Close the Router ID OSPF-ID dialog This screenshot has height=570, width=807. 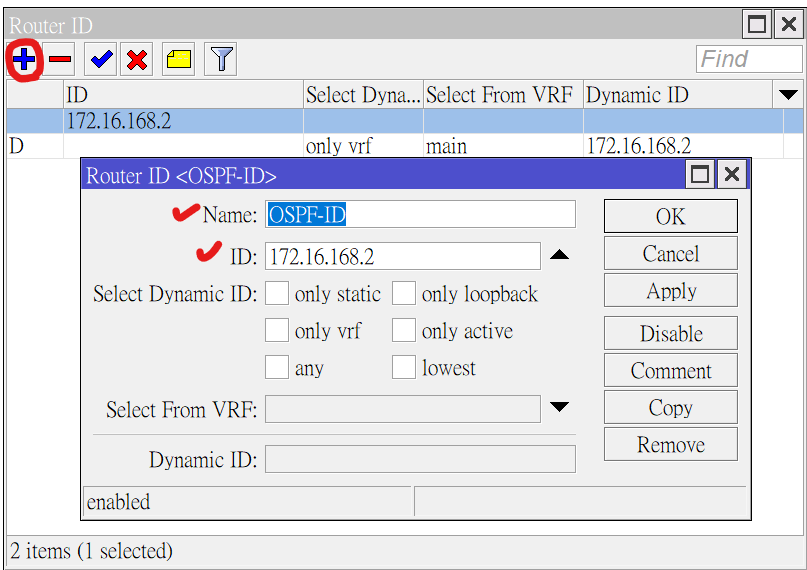[733, 175]
